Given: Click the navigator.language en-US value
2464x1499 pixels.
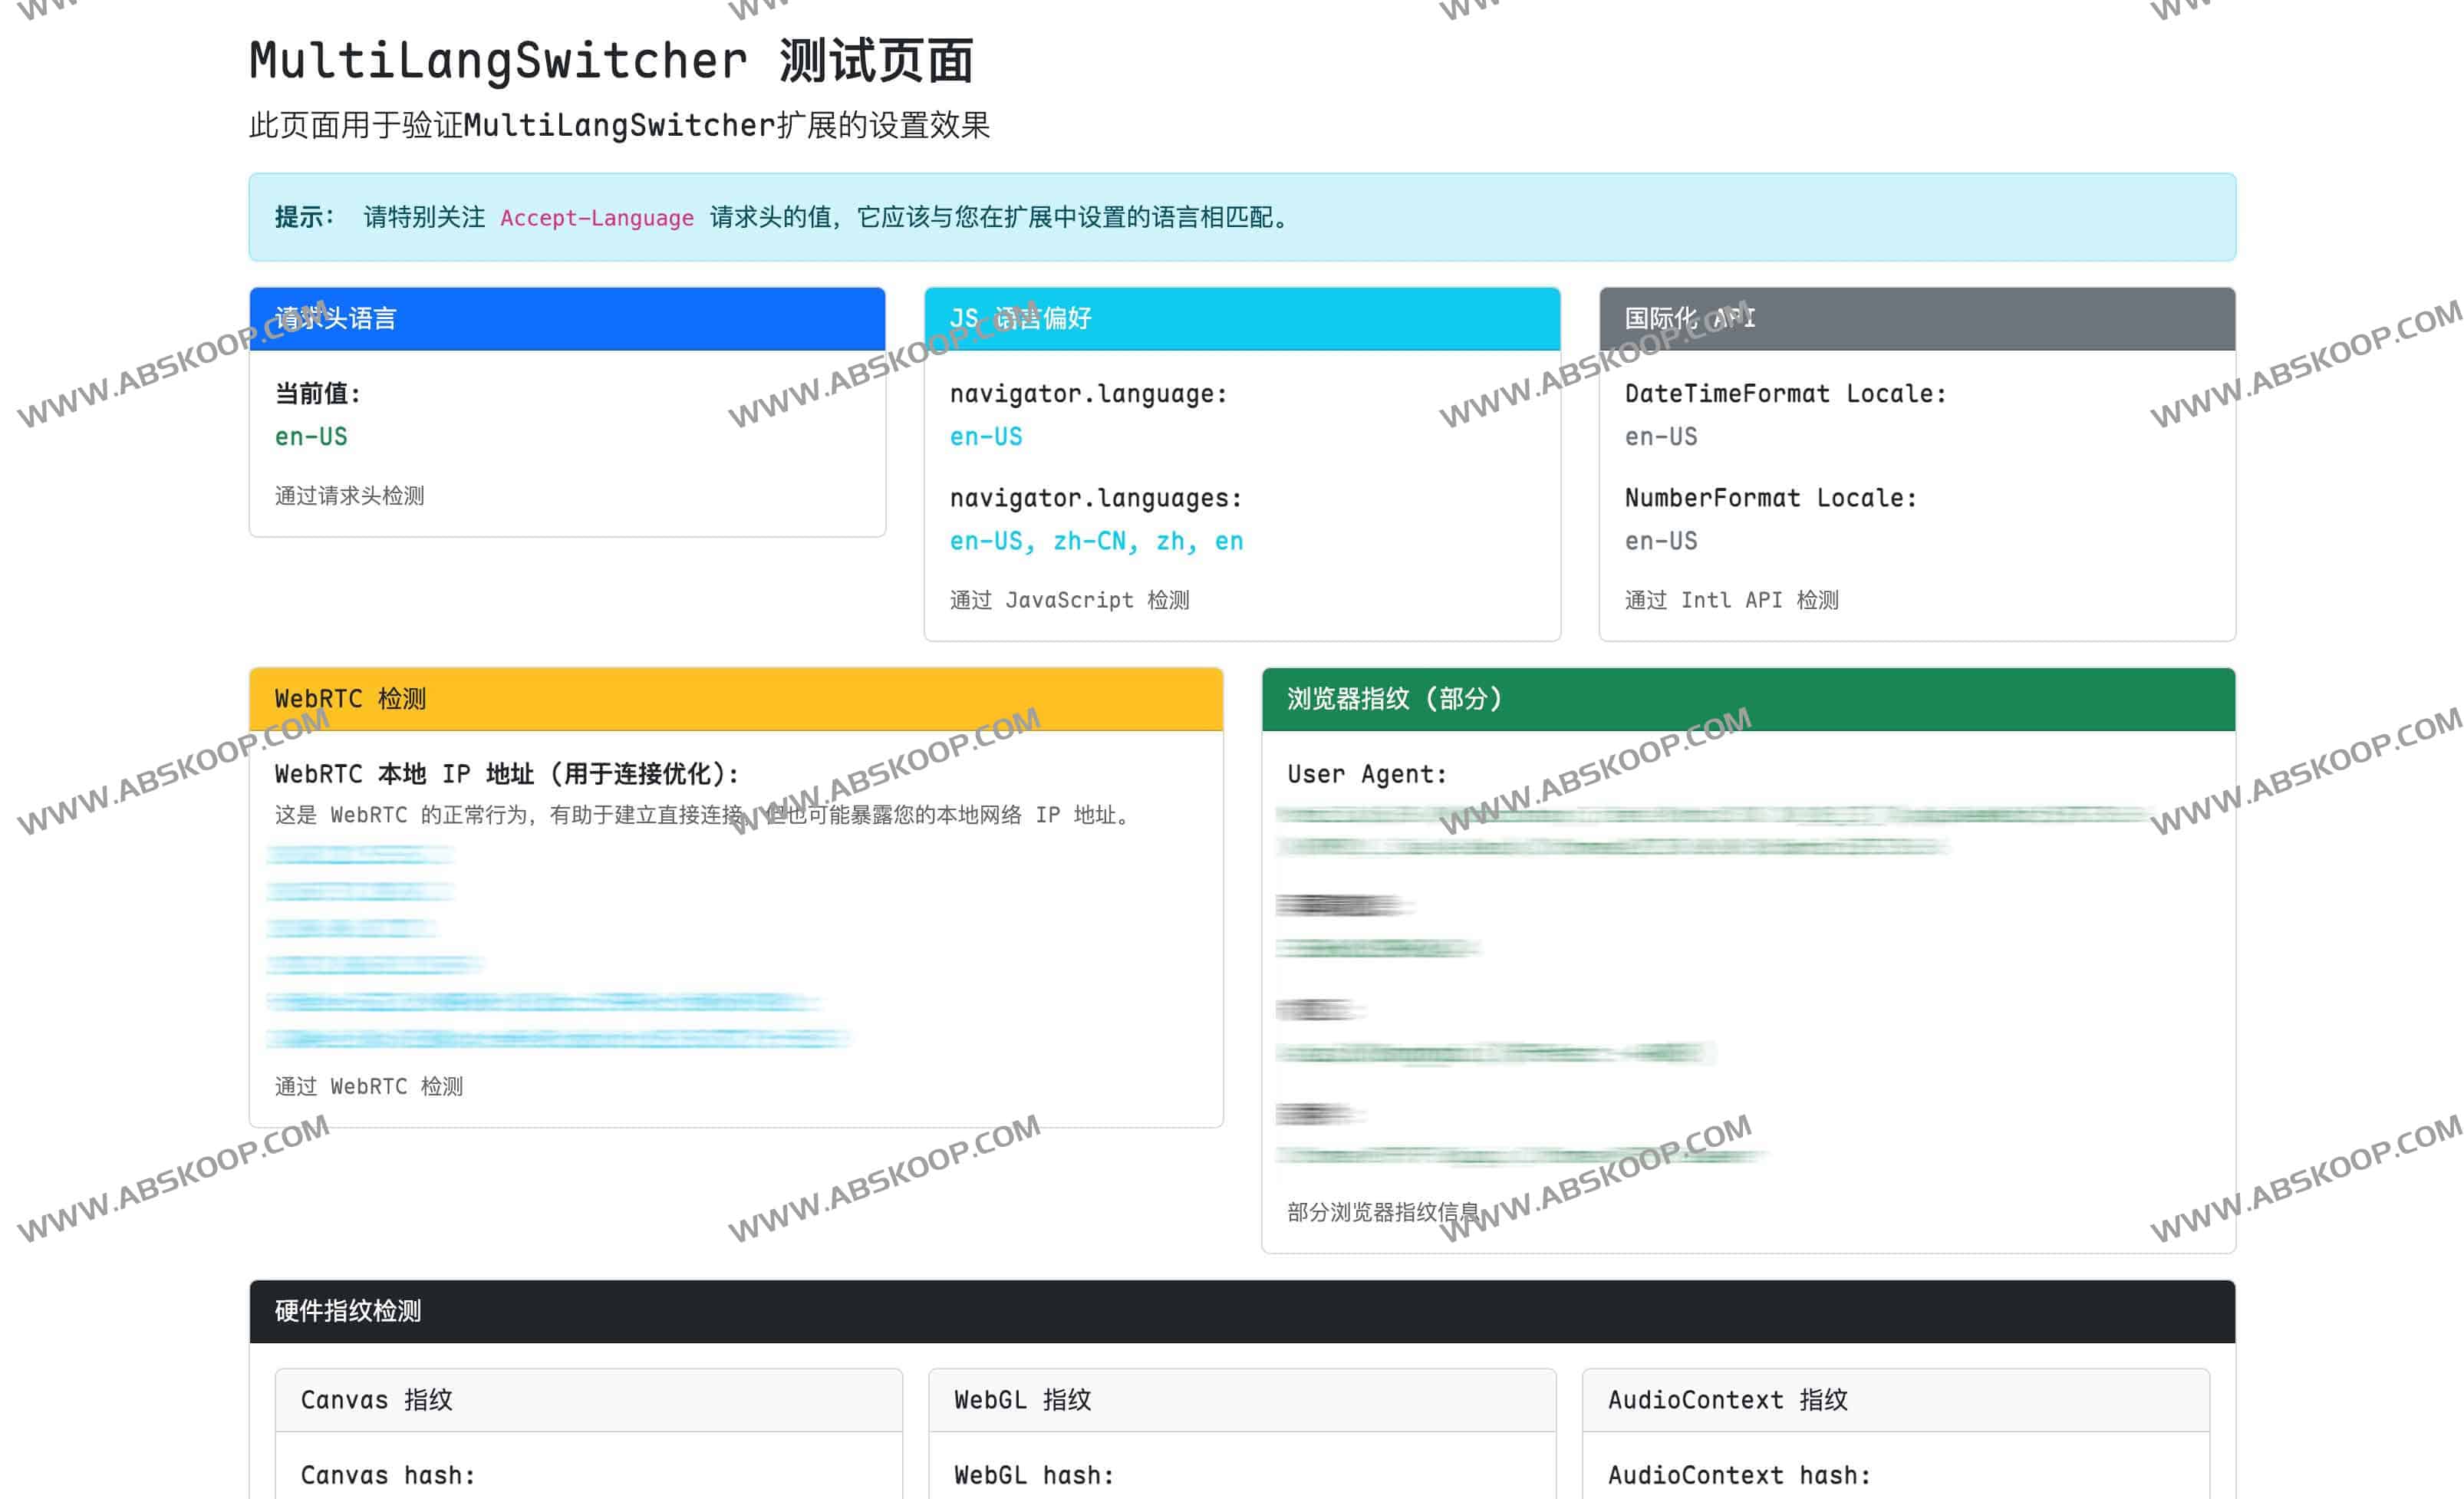Looking at the screenshot, I should pyautogui.click(x=986, y=437).
